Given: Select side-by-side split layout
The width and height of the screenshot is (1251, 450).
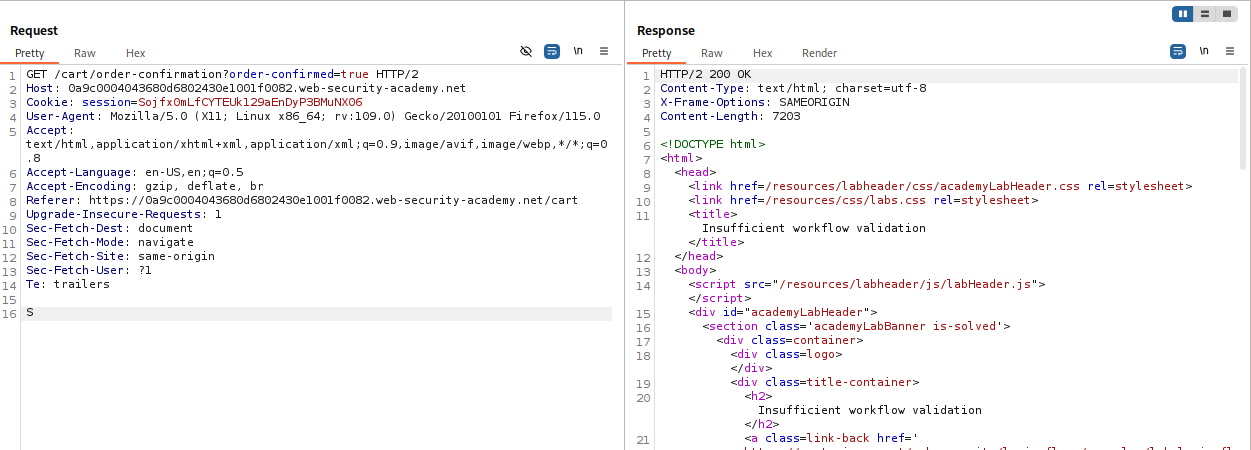Looking at the screenshot, I should click(x=1184, y=13).
